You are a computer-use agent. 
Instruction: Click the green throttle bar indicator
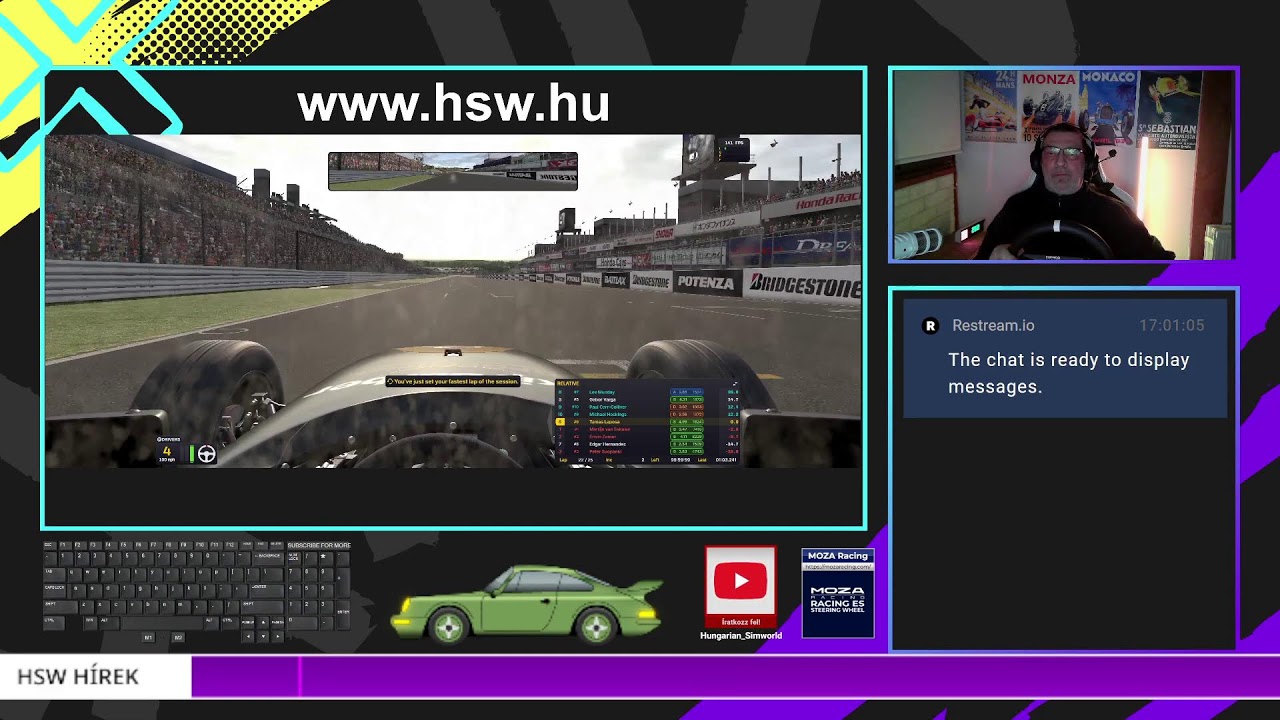[x=191, y=454]
